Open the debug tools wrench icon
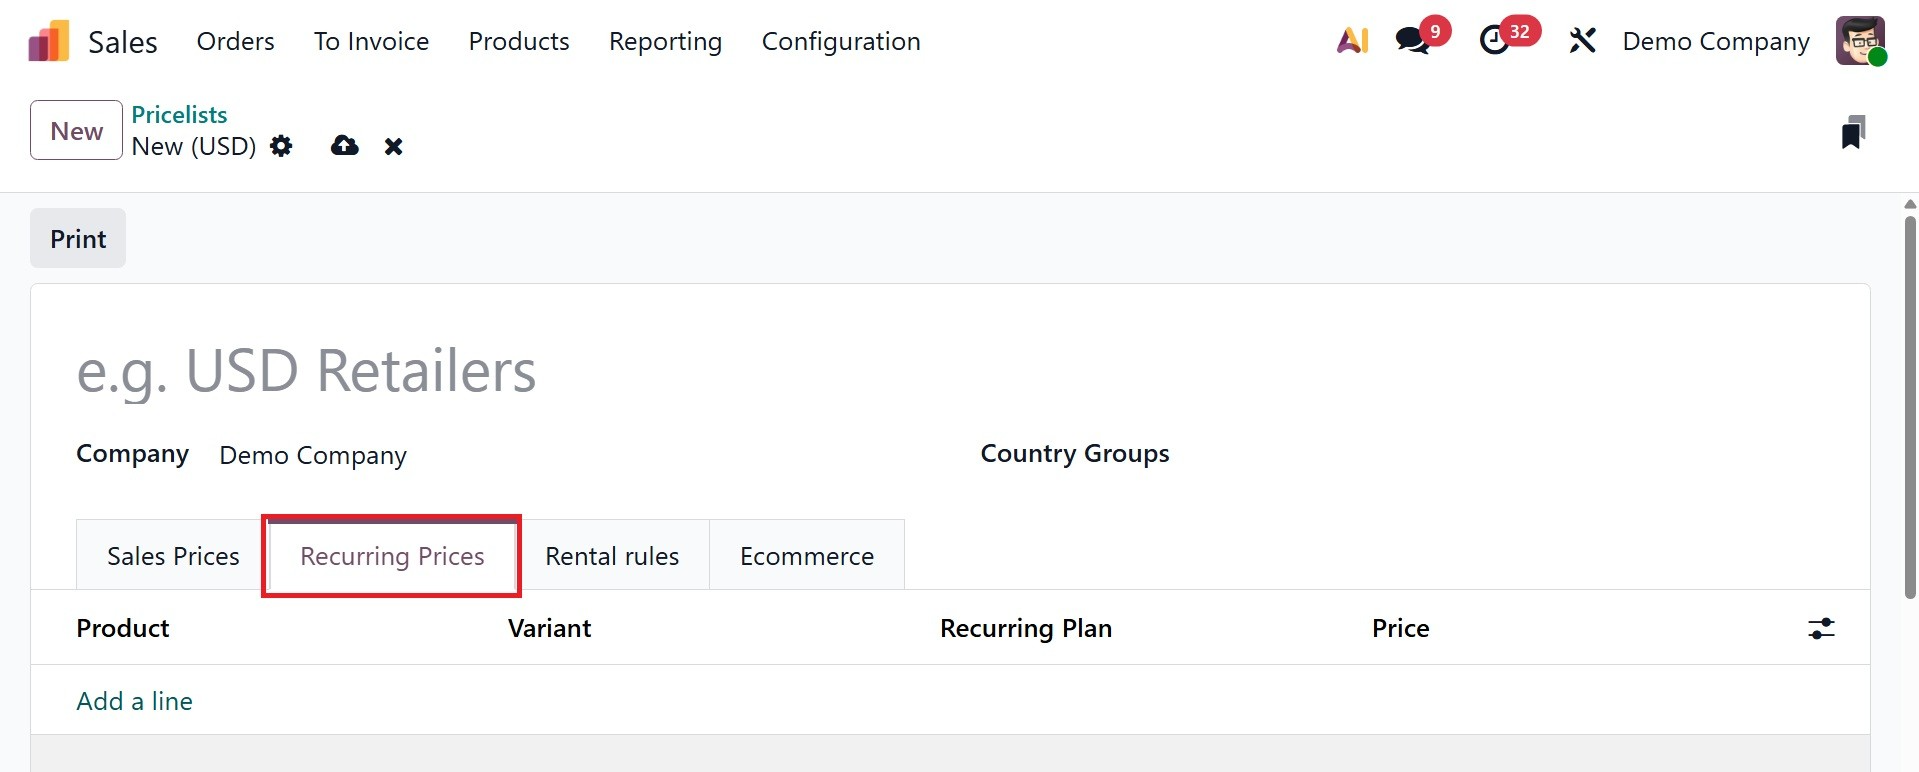 [1582, 41]
